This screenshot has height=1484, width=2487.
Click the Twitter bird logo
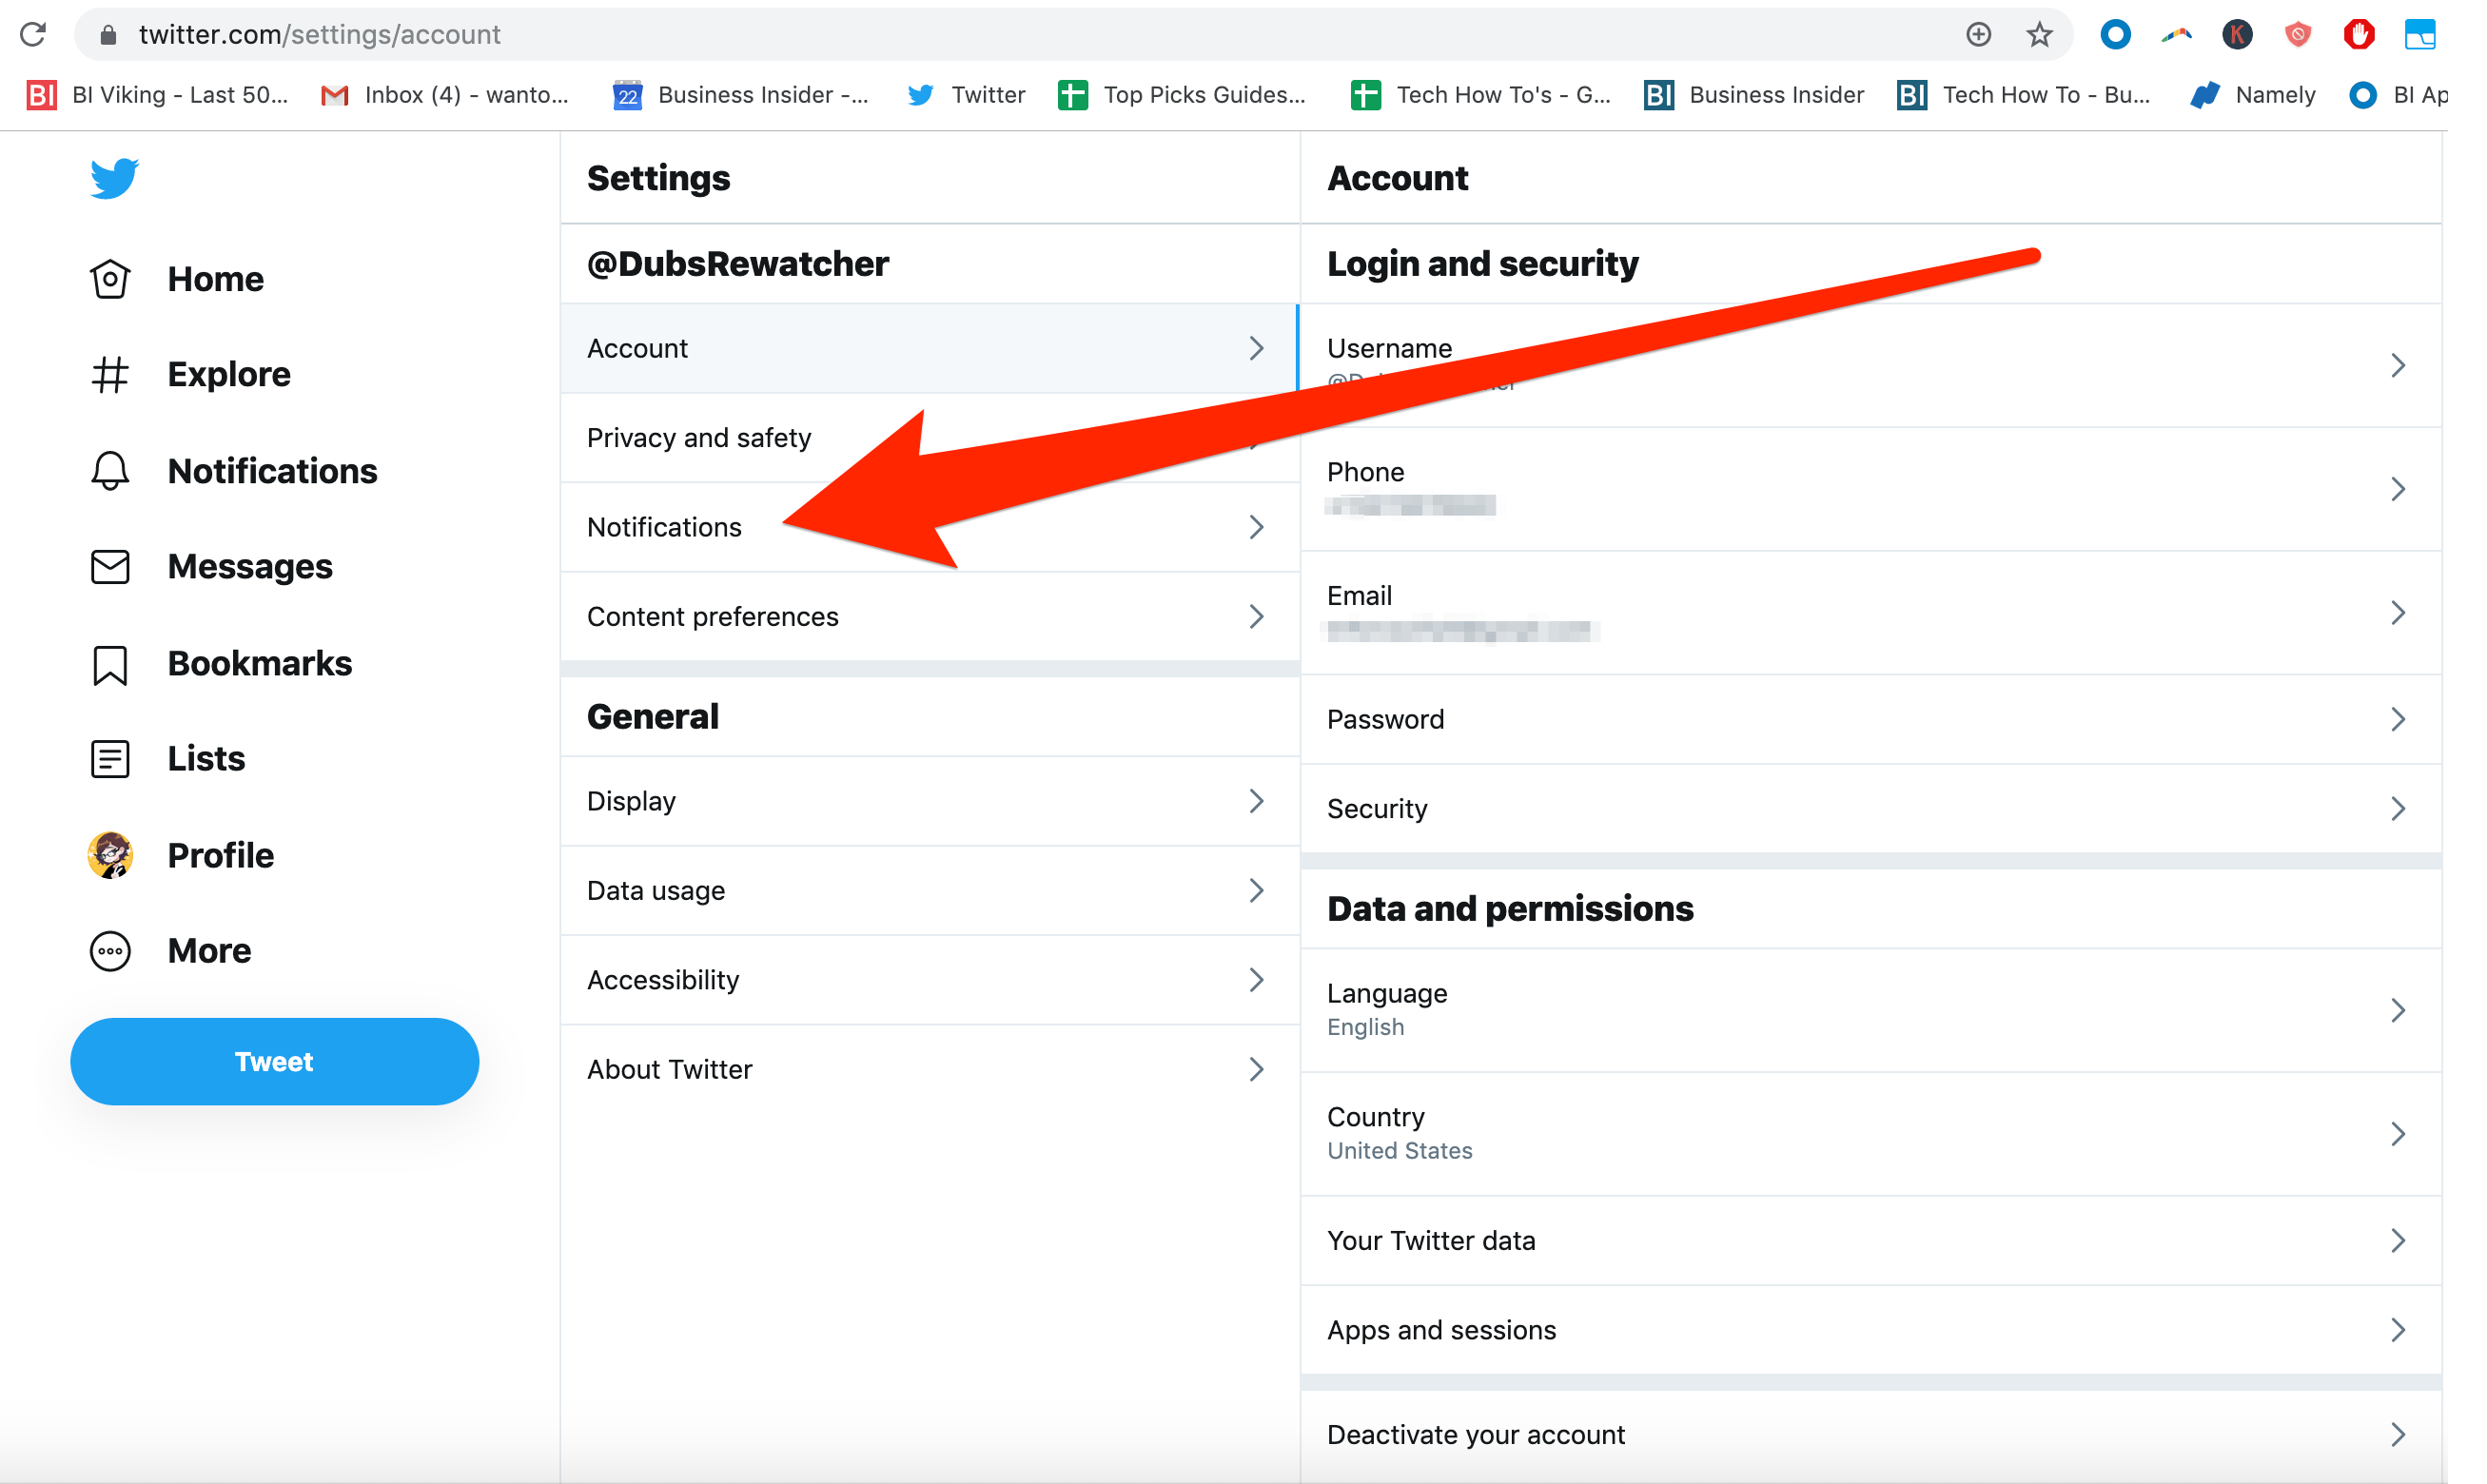tap(113, 178)
